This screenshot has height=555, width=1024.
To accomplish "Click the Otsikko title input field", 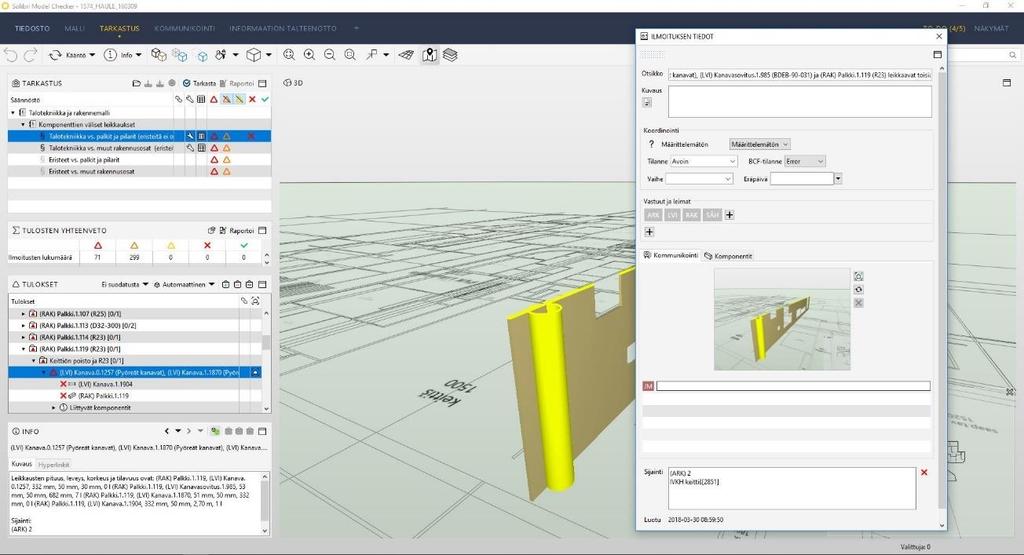I will (800, 74).
